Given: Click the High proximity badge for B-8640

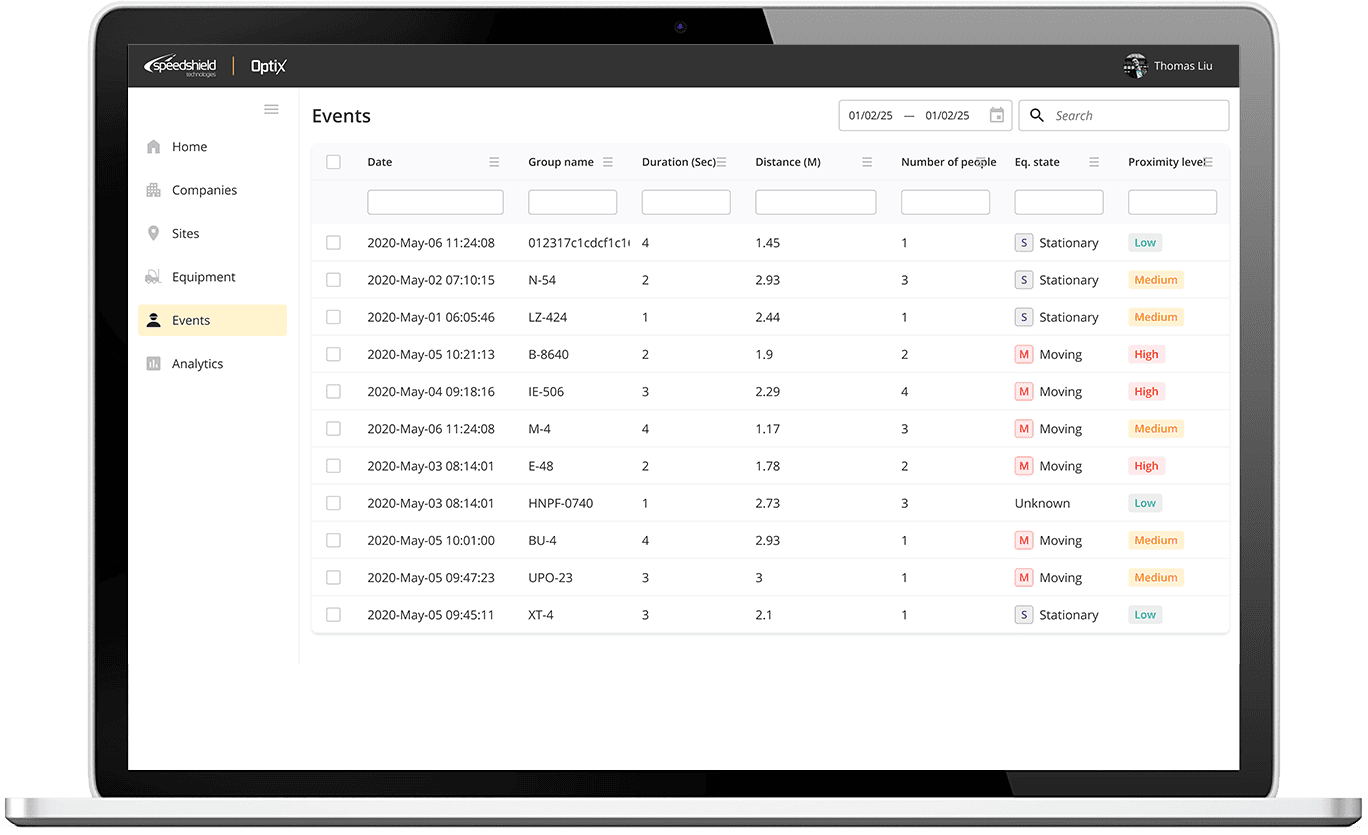Looking at the screenshot, I should pyautogui.click(x=1146, y=355).
